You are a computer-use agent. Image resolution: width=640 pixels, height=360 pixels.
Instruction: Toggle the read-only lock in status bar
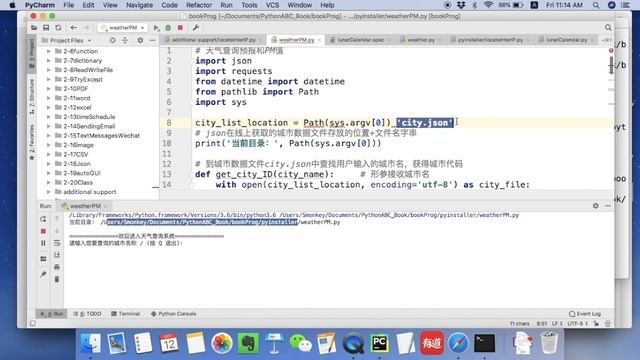pos(596,324)
